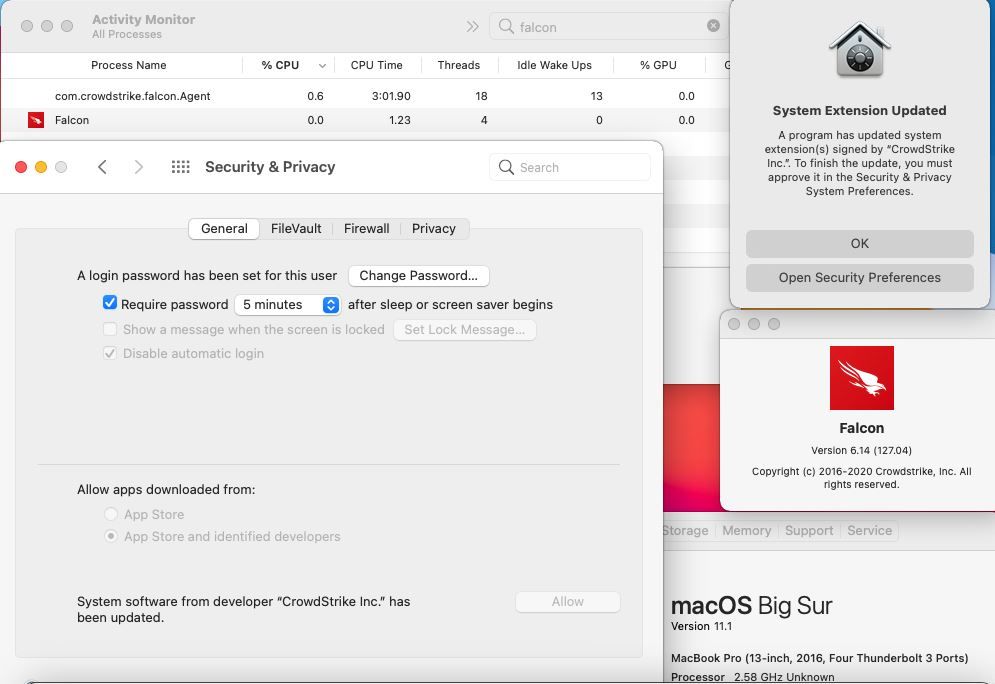The width and height of the screenshot is (995, 684).
Task: Sort by Threads column
Action: (x=459, y=65)
